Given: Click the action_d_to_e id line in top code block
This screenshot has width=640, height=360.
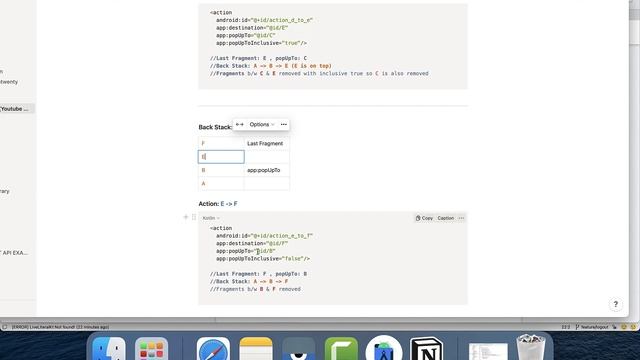Looking at the screenshot, I should pyautogui.click(x=264, y=20).
